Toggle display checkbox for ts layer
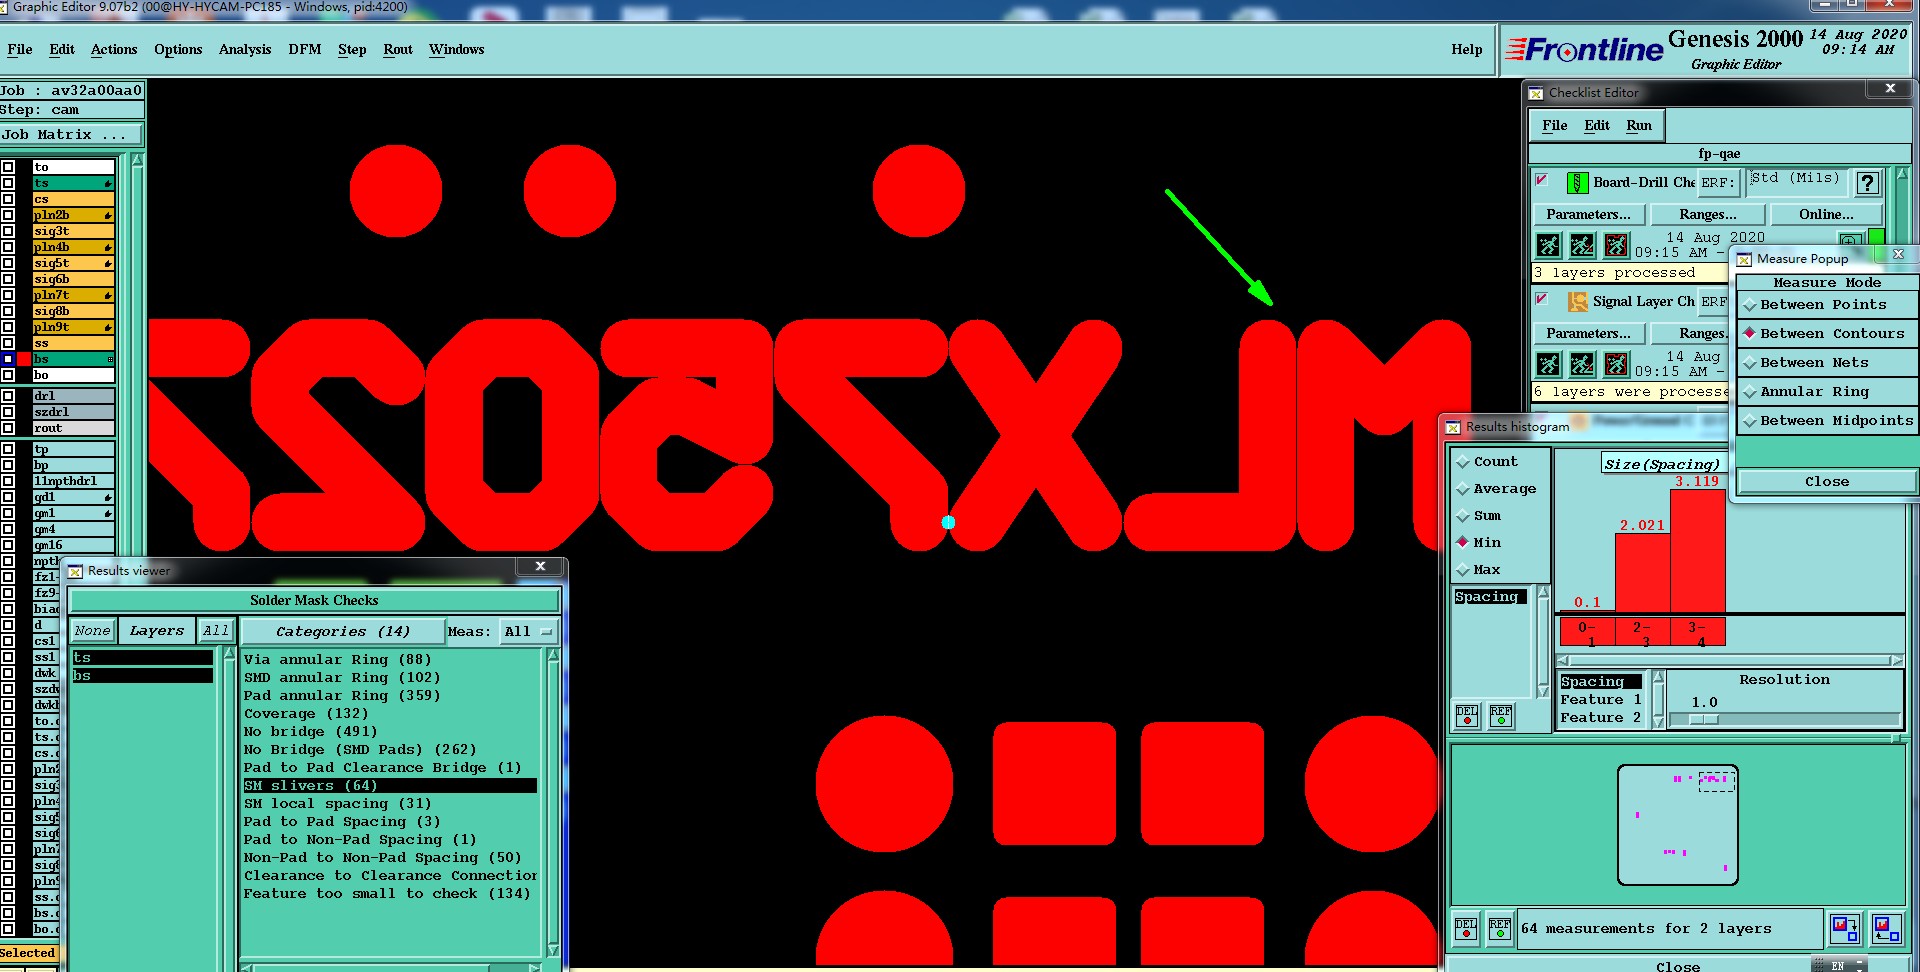1920x972 pixels. click(x=8, y=183)
